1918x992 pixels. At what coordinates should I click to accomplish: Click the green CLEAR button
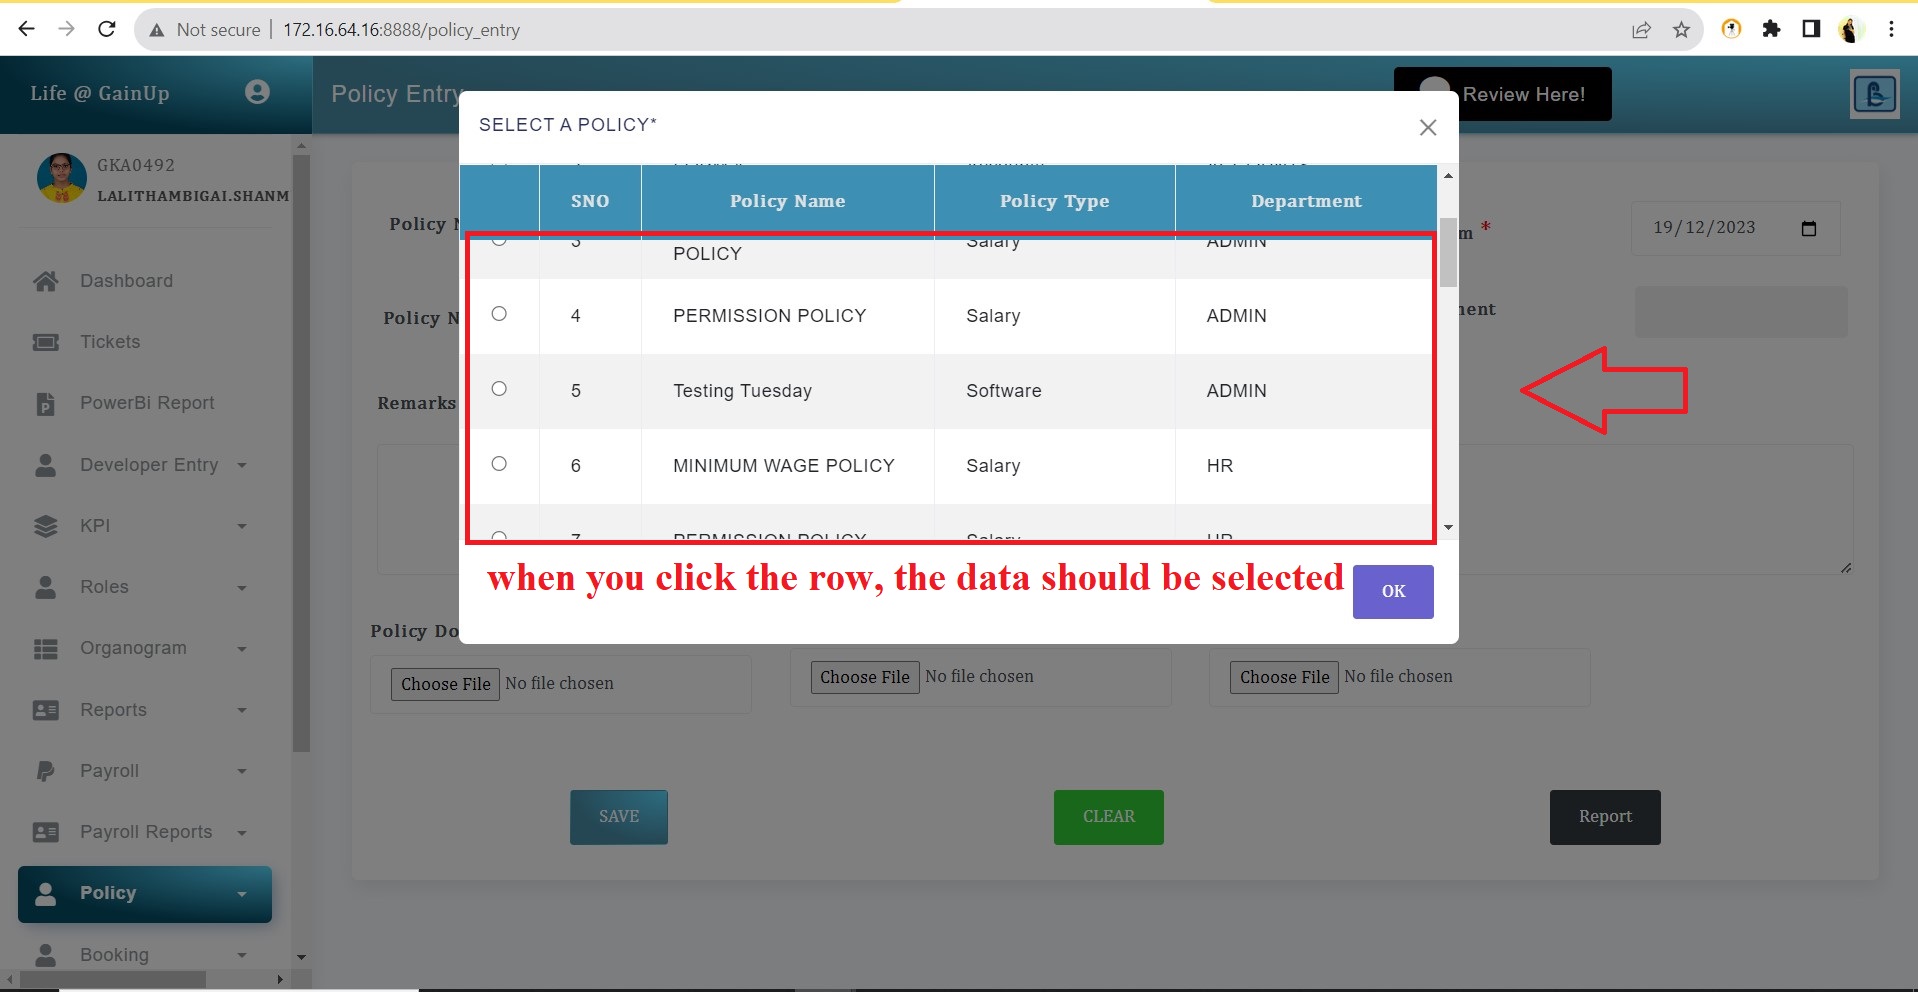click(1108, 817)
